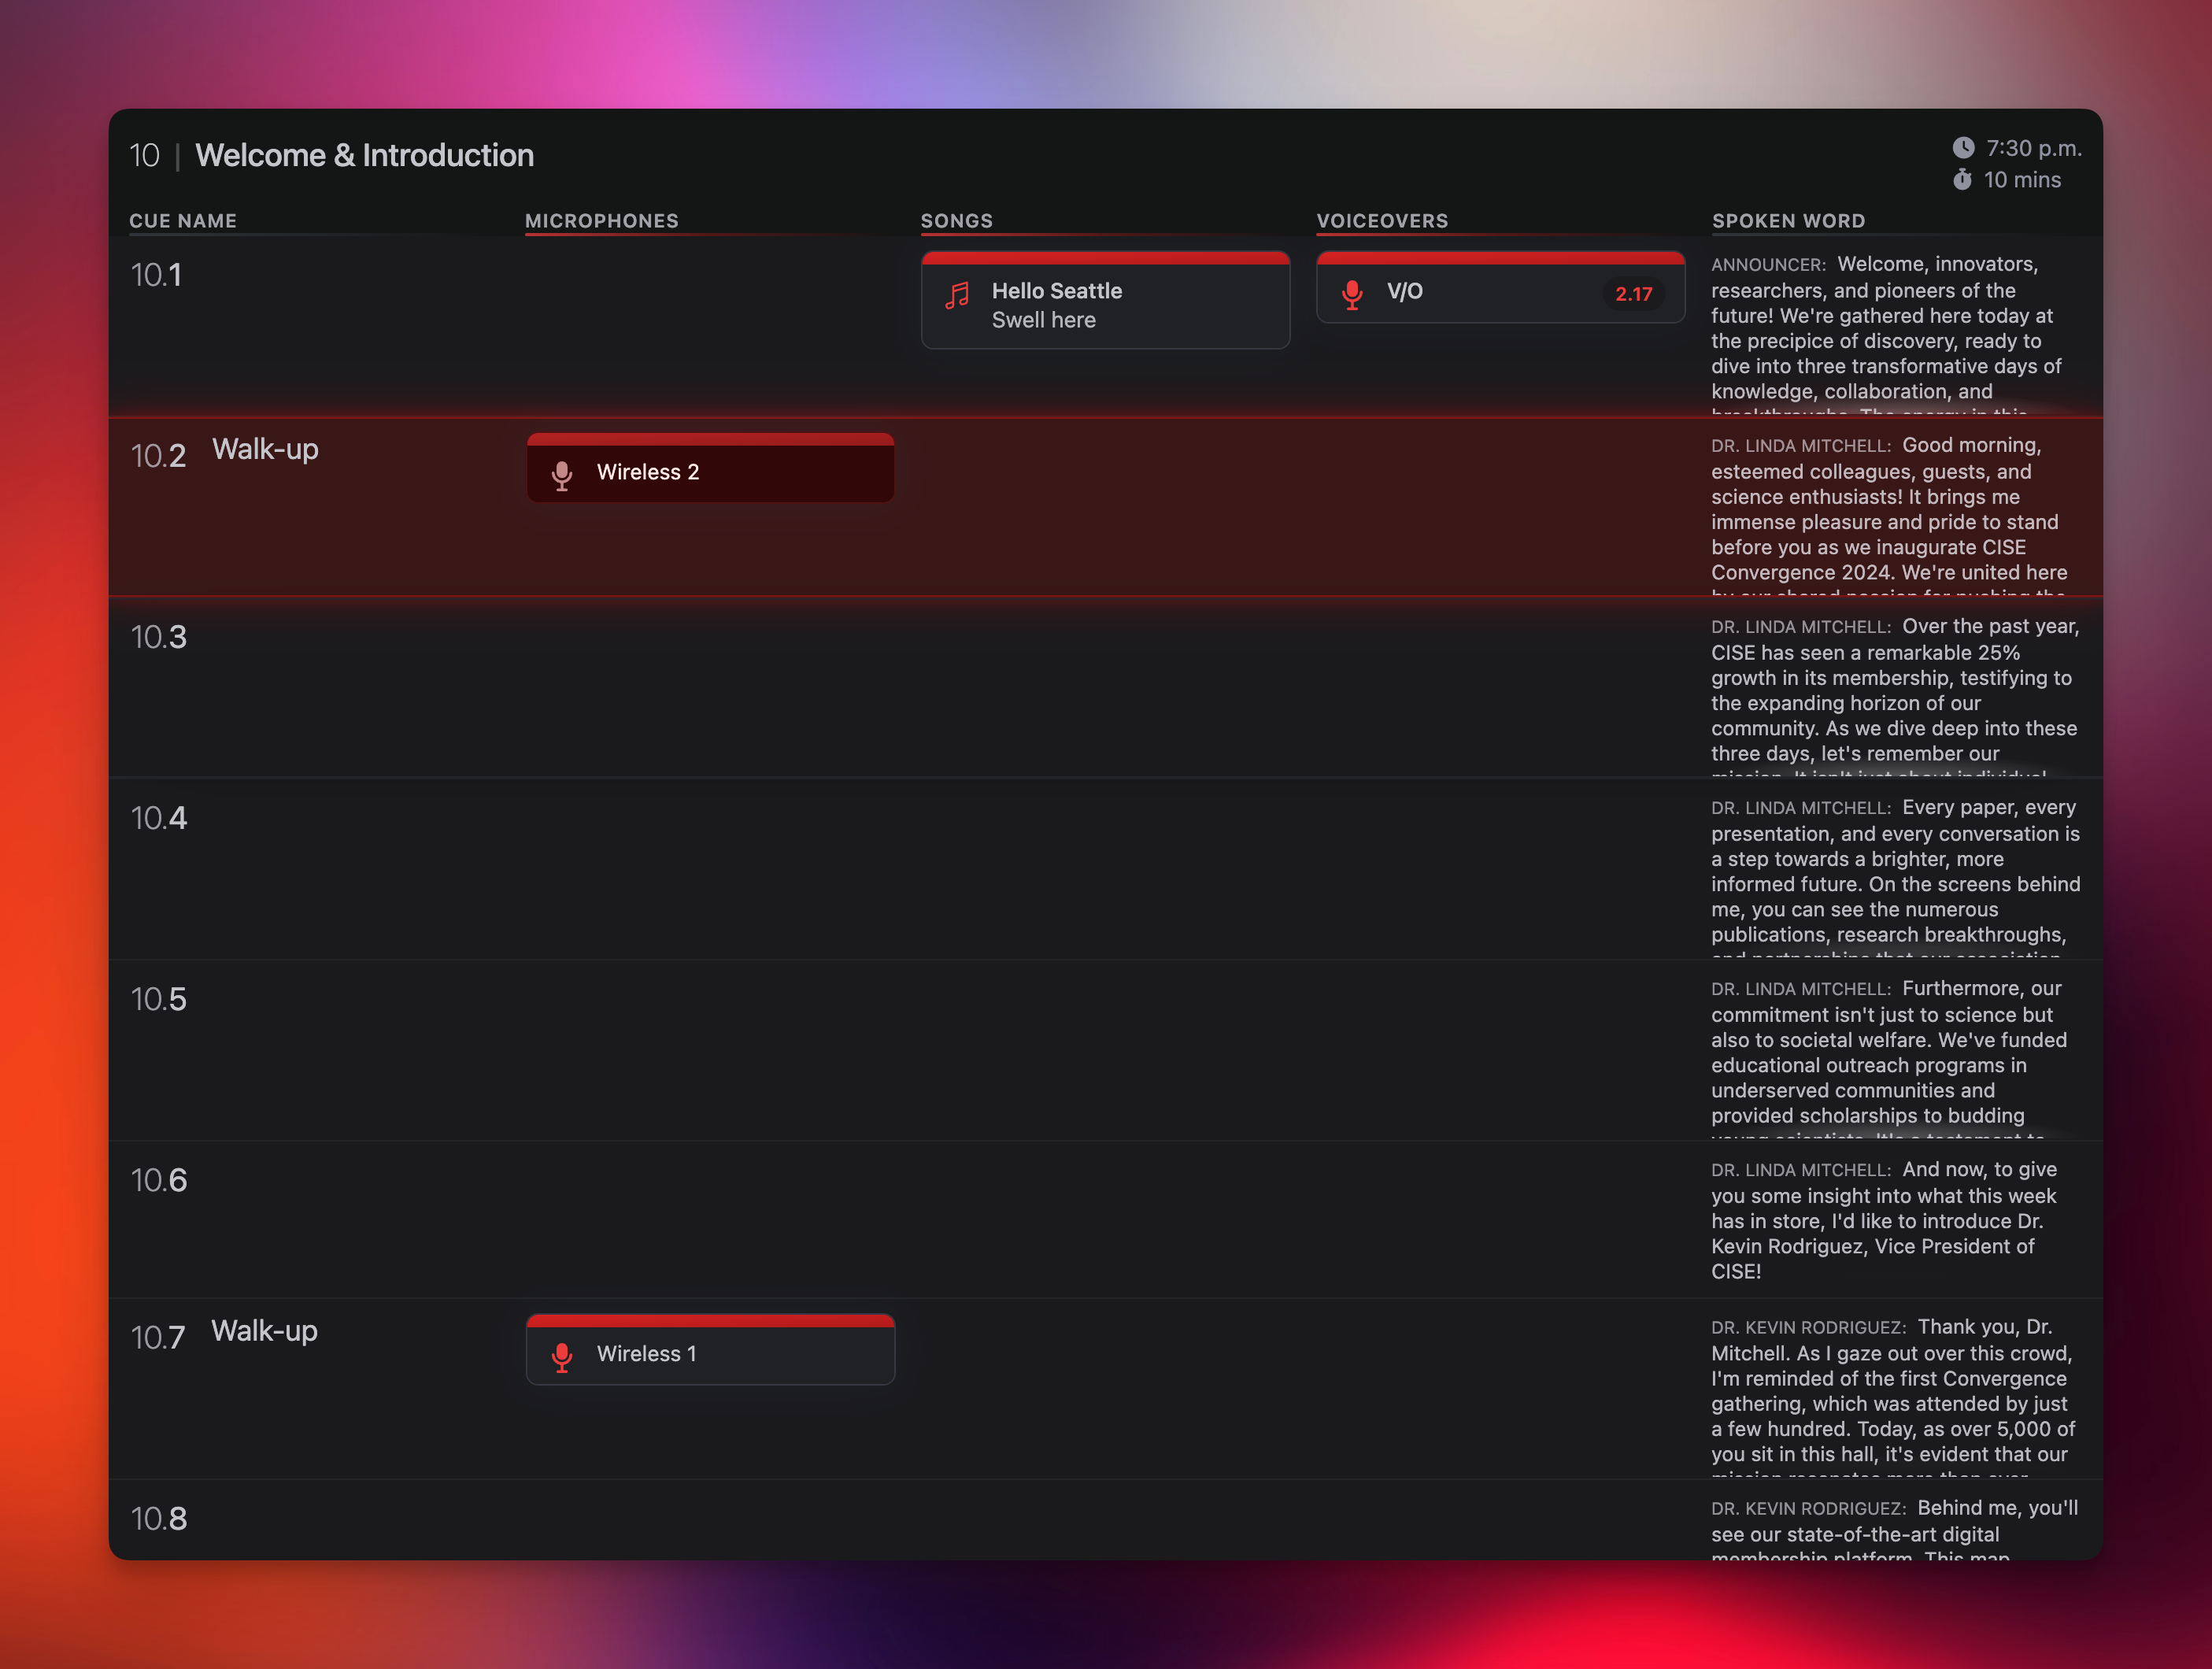Select the SPOKEN WORD column header

click(1788, 221)
